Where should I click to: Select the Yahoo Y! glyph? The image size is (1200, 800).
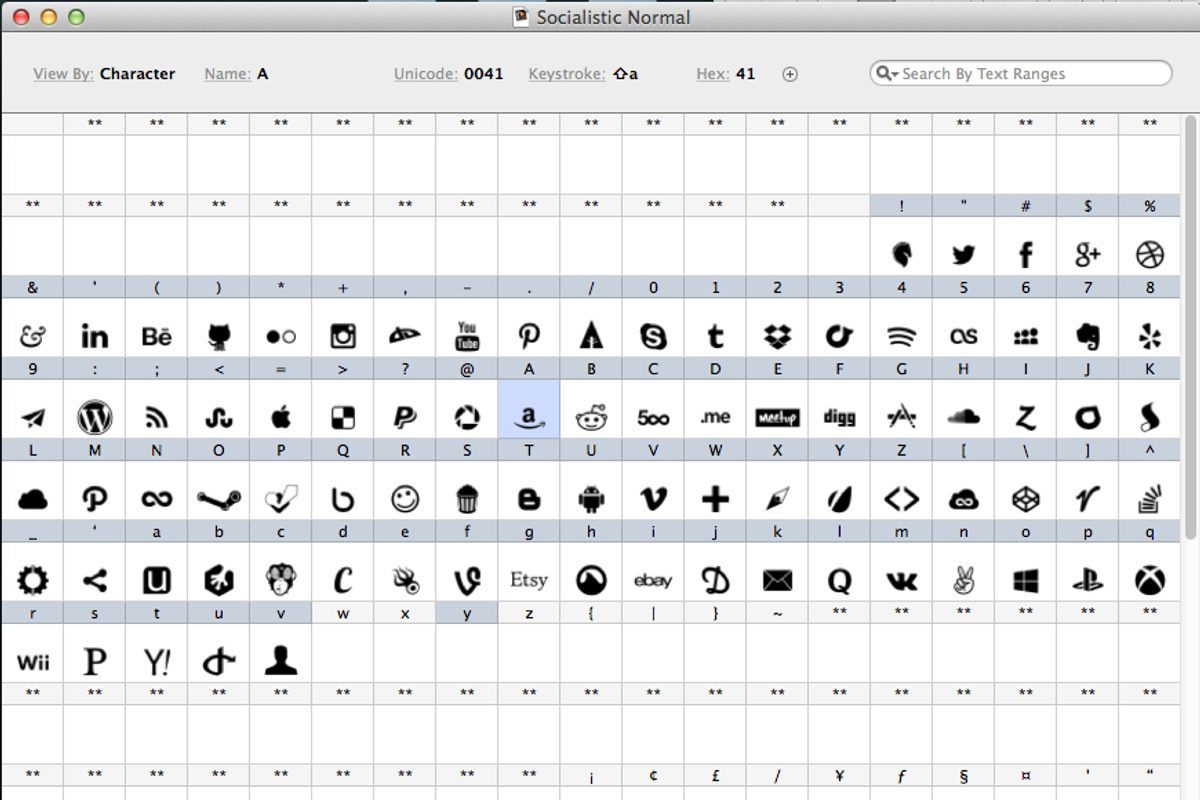157,661
